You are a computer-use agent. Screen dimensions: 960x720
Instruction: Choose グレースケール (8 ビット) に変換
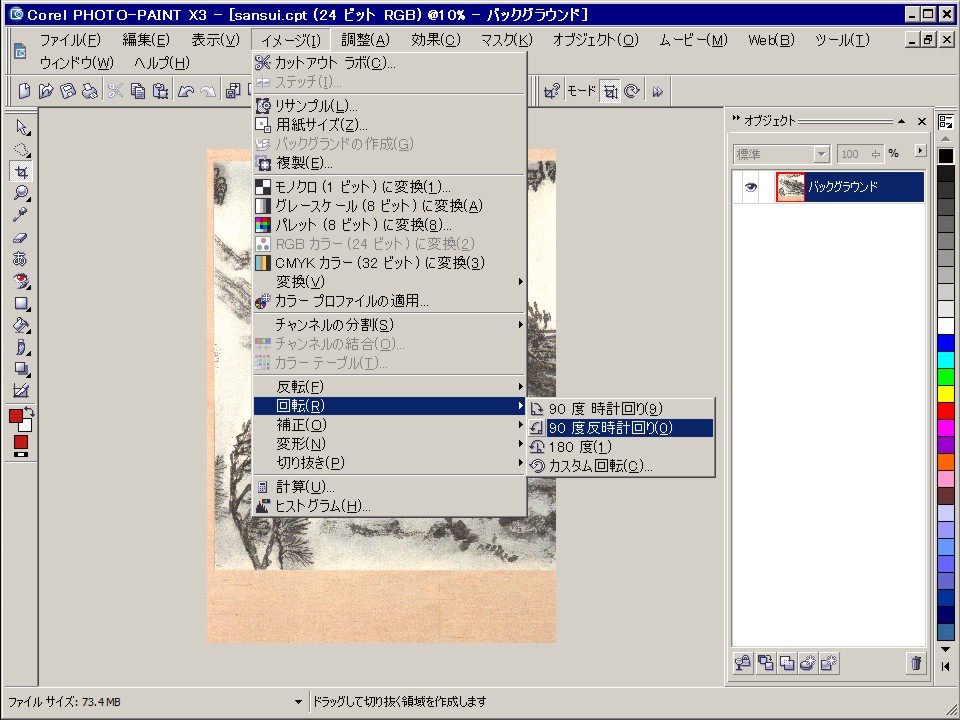point(389,206)
